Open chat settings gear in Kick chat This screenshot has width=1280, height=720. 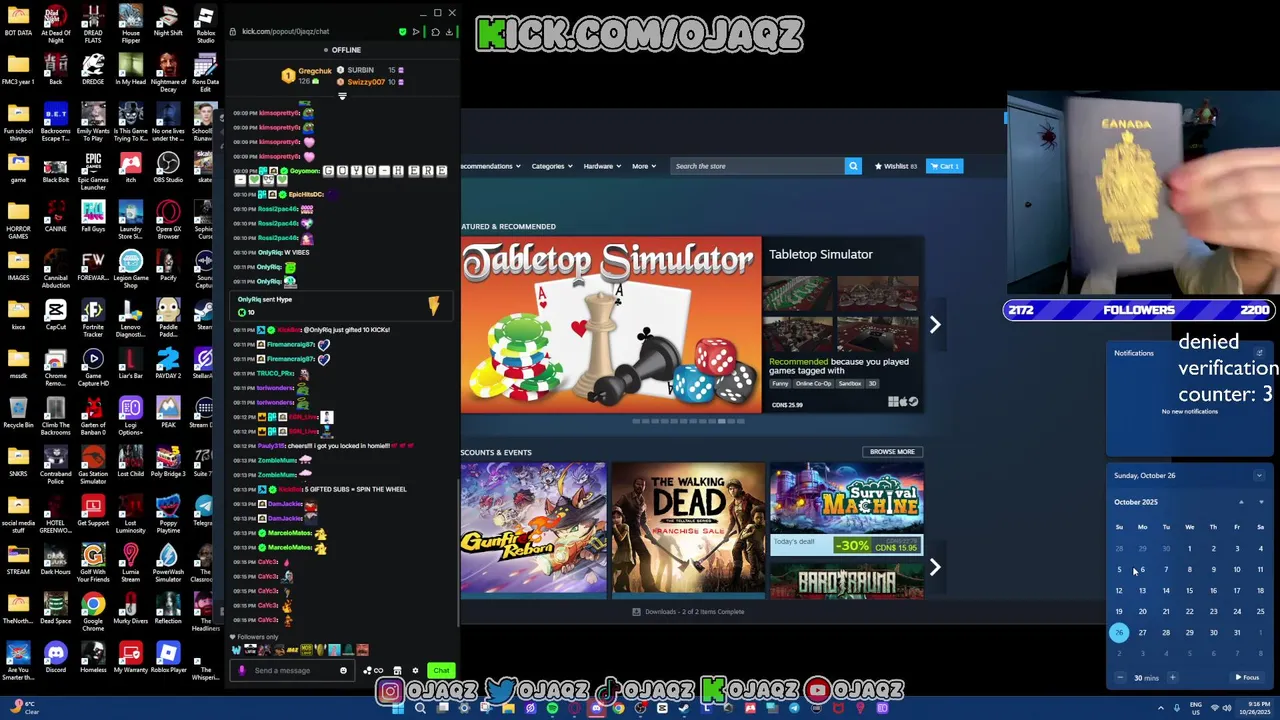(x=413, y=671)
